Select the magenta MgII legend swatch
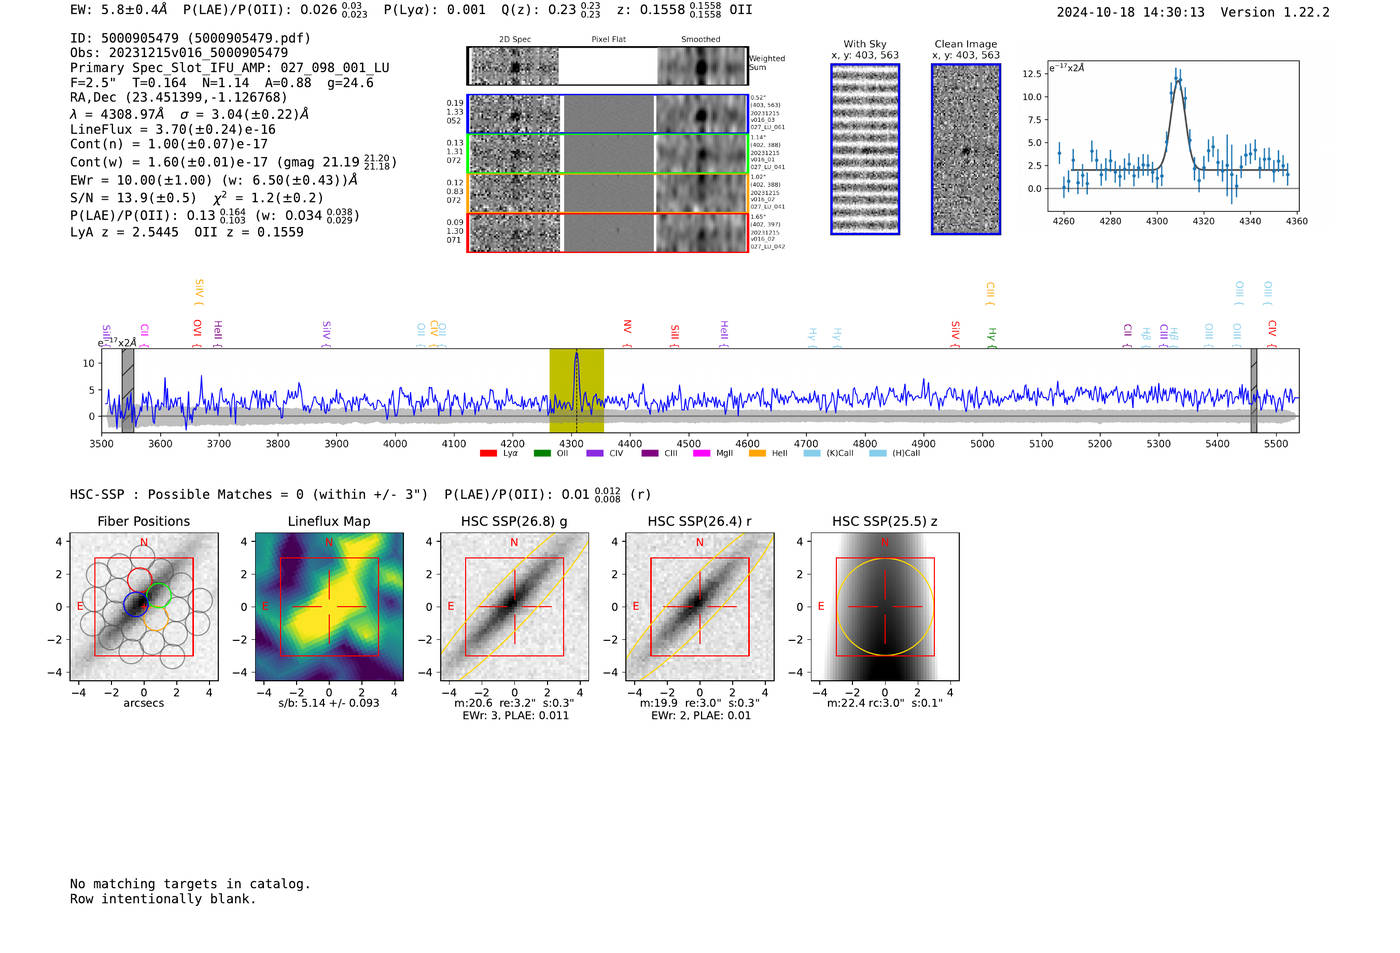This screenshot has height=953, width=1400. pyautogui.click(x=701, y=453)
